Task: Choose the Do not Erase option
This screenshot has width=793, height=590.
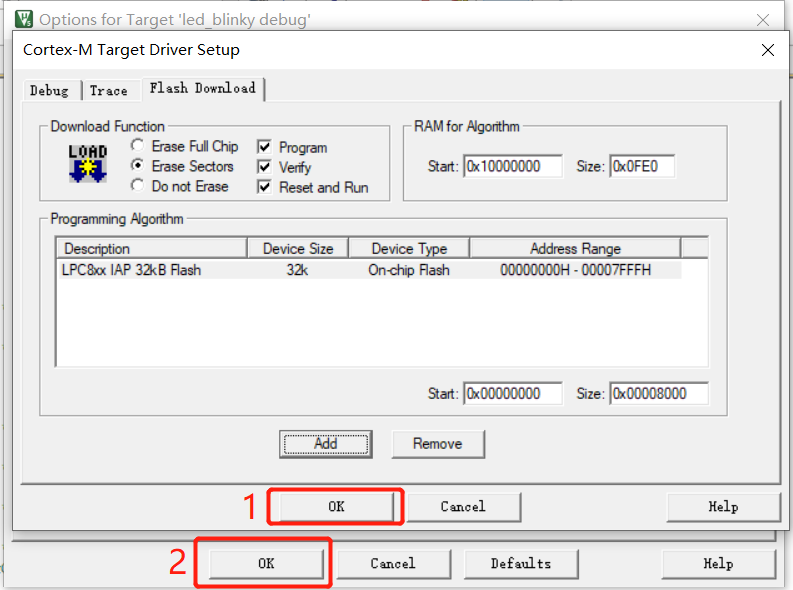Action: [x=138, y=186]
